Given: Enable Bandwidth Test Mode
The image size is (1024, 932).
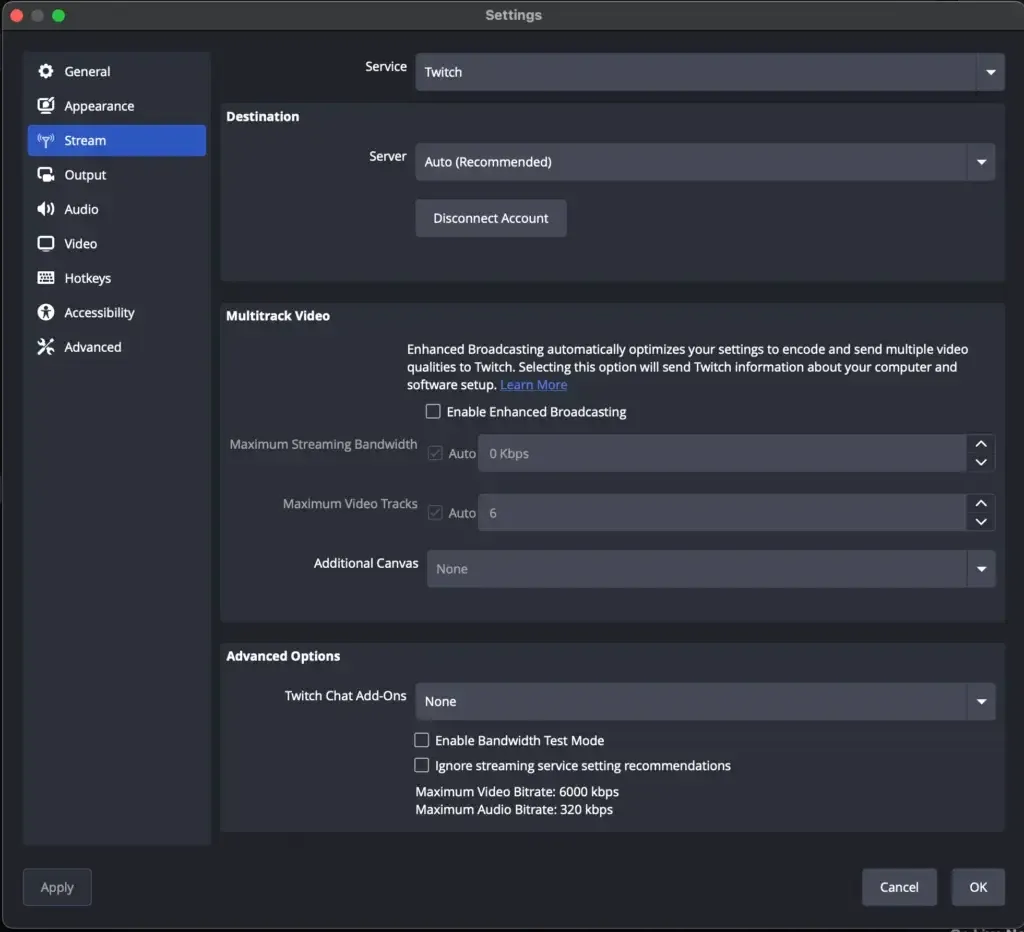Looking at the screenshot, I should point(422,740).
